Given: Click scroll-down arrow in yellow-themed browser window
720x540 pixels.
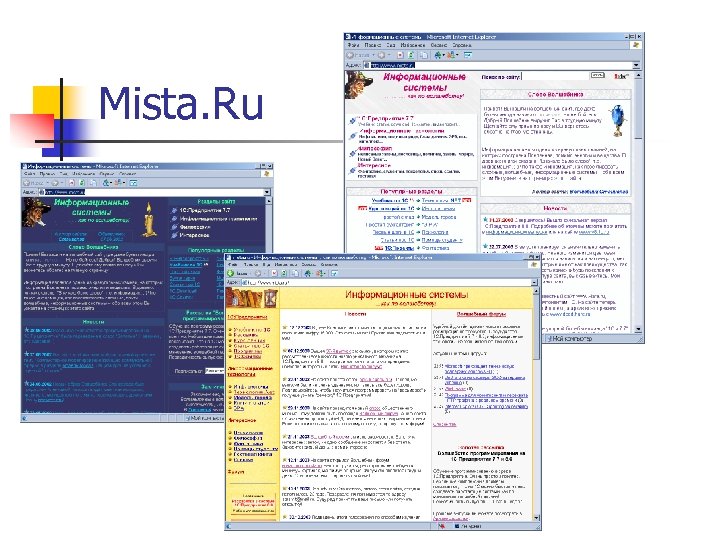Looking at the screenshot, I should click(536, 518).
